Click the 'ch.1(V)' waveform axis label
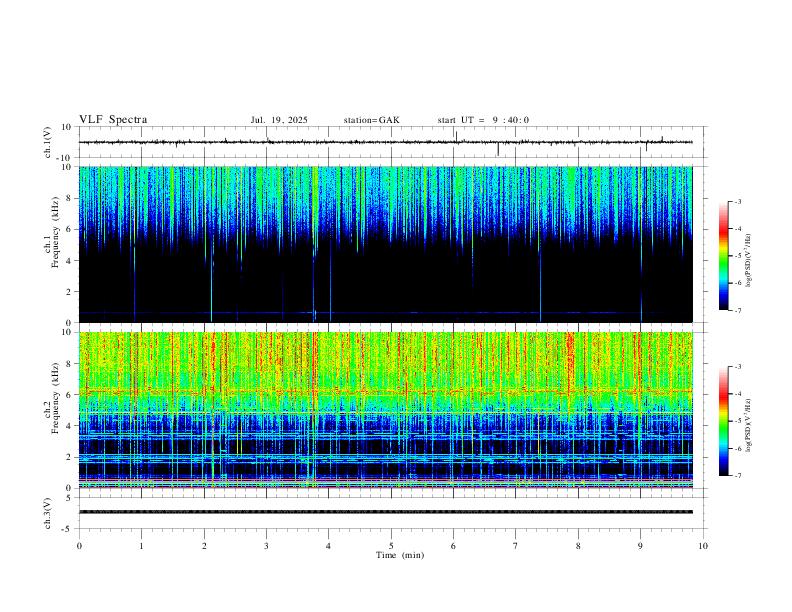The width and height of the screenshot is (792, 612). click(x=48, y=142)
